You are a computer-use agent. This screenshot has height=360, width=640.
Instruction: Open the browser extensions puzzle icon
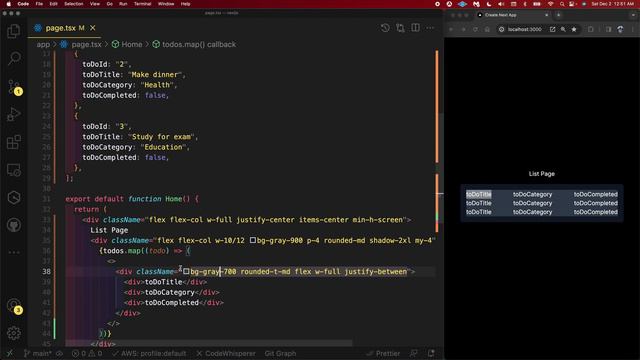(x=591, y=29)
